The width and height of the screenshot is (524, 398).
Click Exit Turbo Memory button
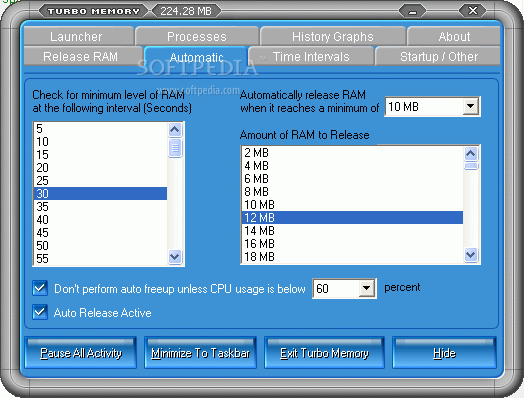click(x=324, y=353)
